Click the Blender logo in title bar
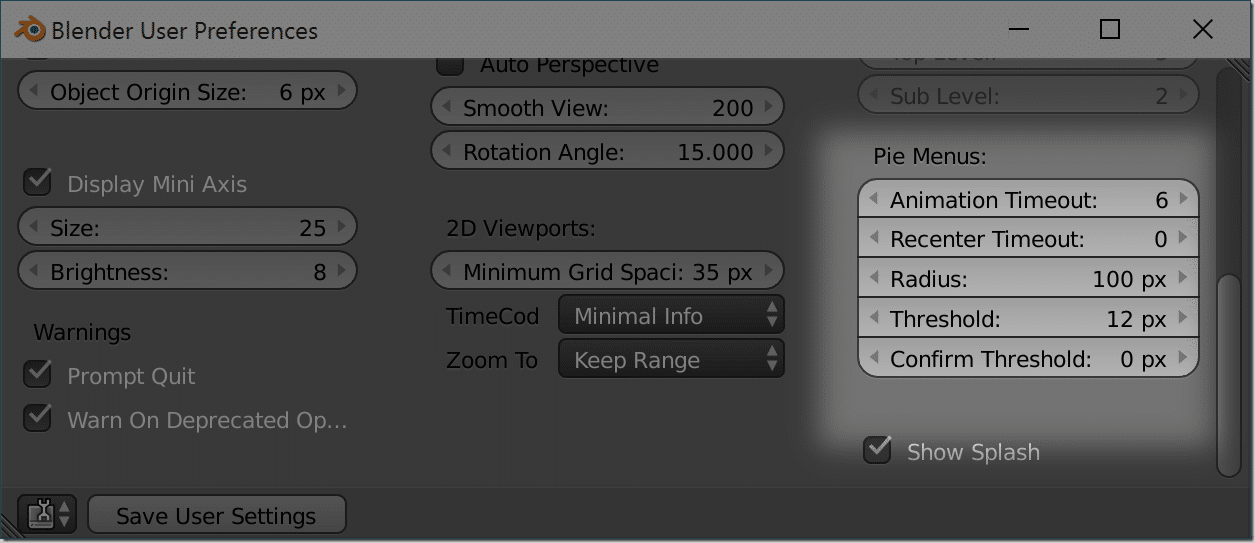 [x=28, y=30]
